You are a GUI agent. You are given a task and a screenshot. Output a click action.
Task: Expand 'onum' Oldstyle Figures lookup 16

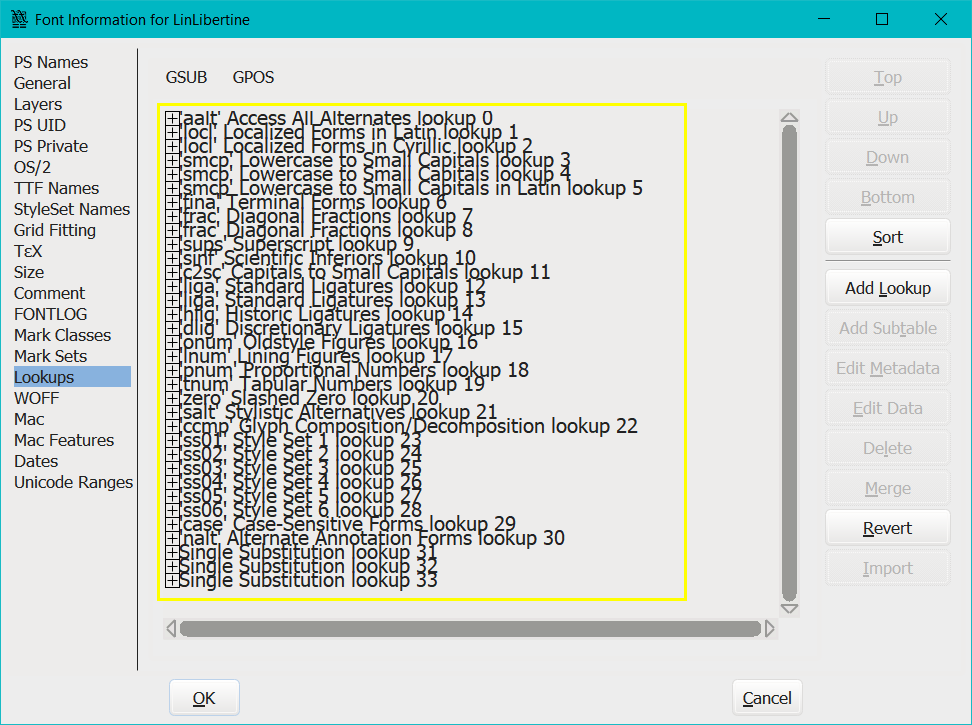[x=172, y=342]
